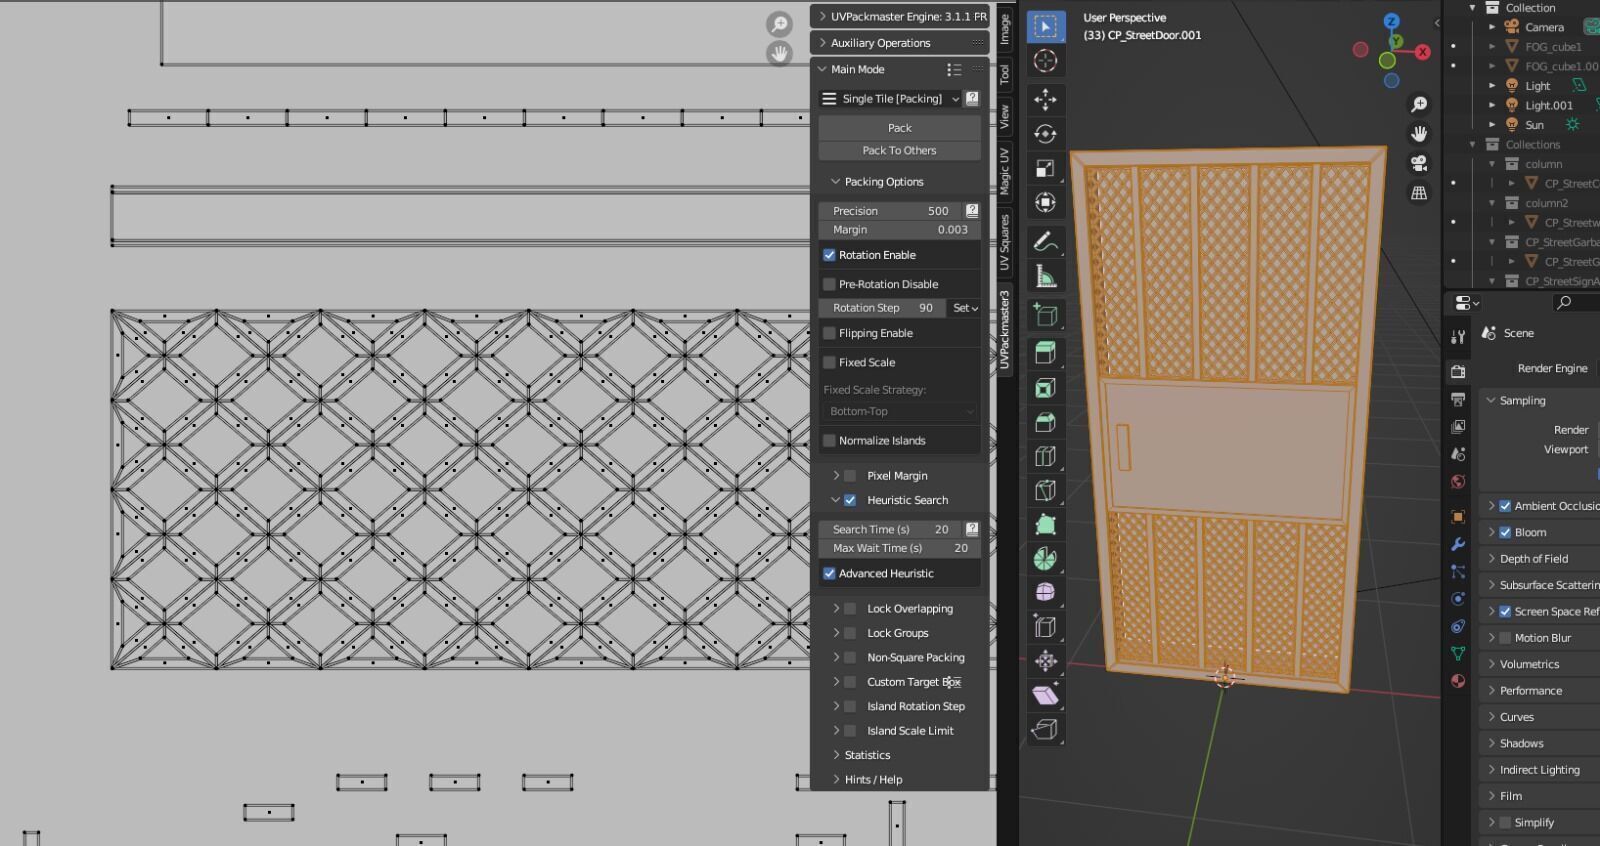The image size is (1600, 846).
Task: Select the Bevel tool
Action: point(1045,422)
